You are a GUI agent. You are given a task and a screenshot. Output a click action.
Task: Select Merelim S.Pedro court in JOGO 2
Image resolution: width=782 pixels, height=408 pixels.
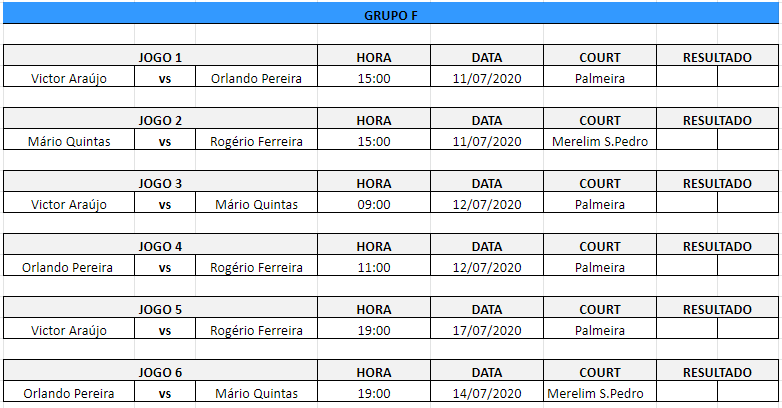coord(600,141)
